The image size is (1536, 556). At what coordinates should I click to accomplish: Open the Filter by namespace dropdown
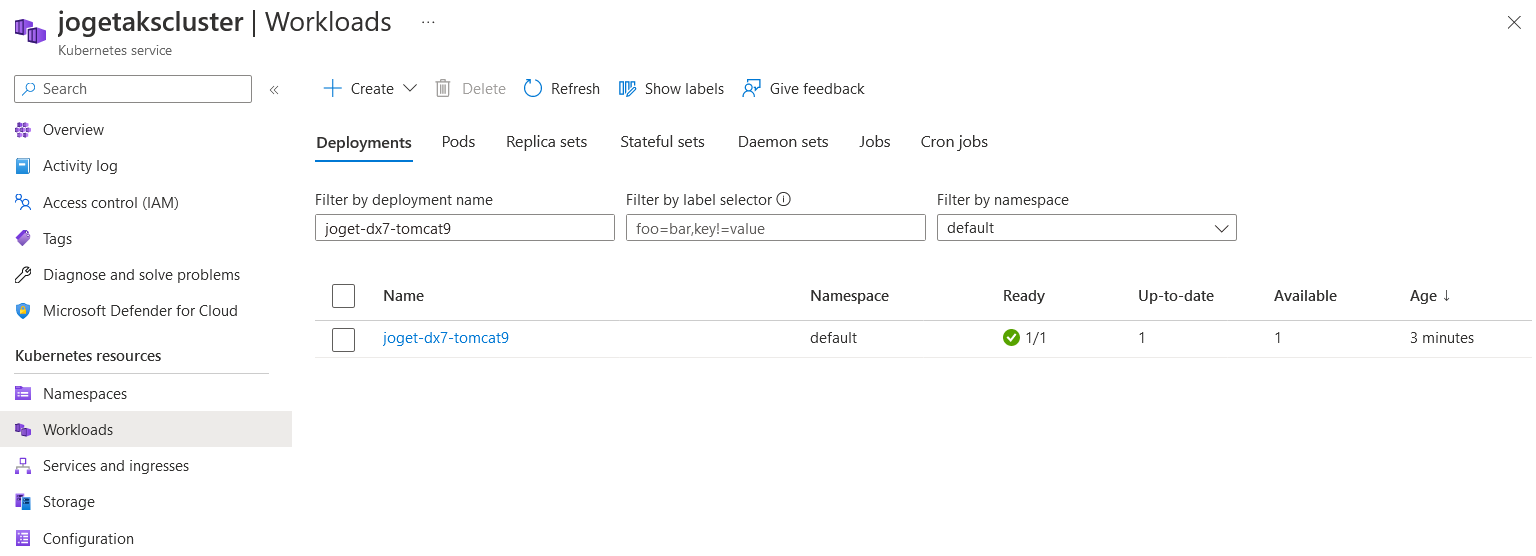tap(1086, 228)
